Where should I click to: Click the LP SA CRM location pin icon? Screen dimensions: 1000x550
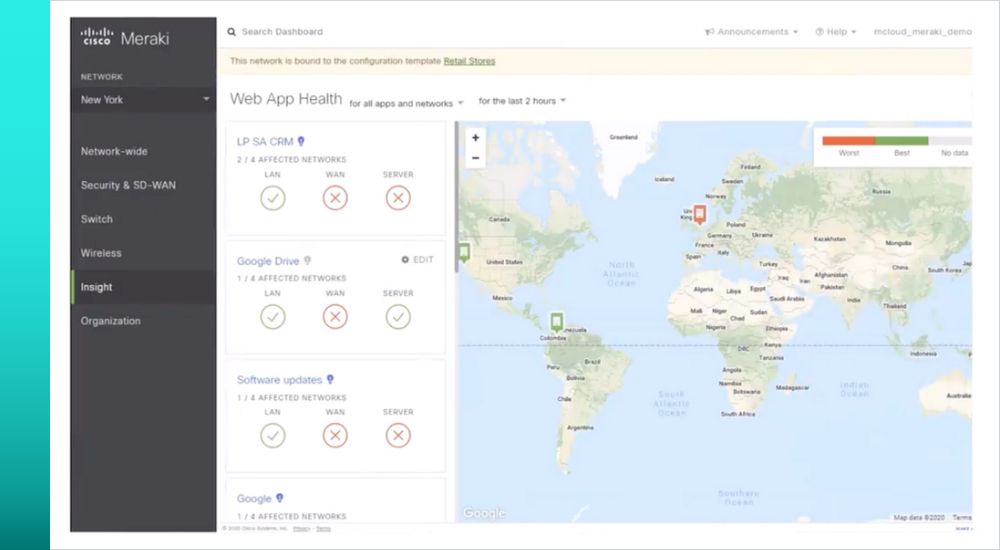pyautogui.click(x=301, y=141)
